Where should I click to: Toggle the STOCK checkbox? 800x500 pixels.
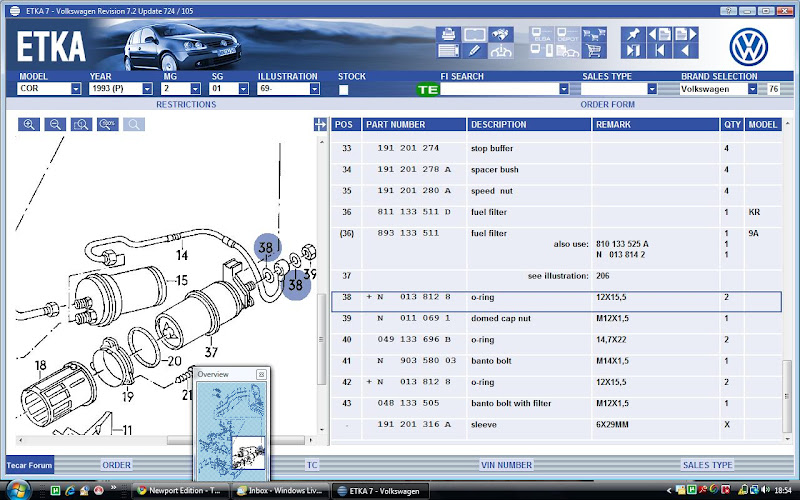click(344, 90)
